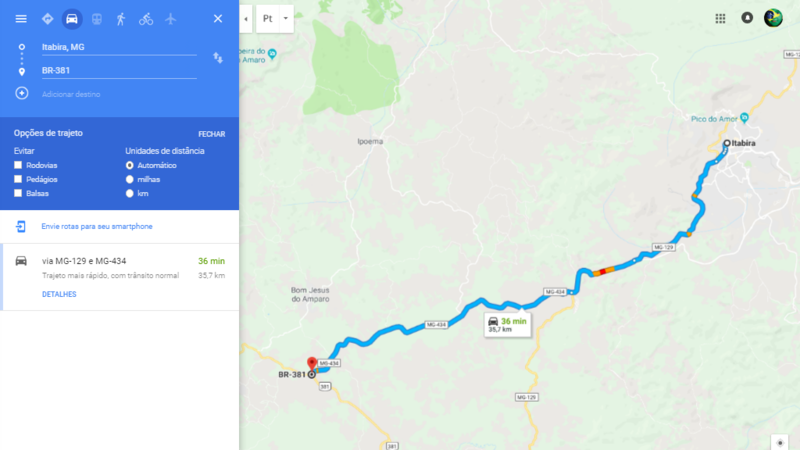Open the Google apps grid
This screenshot has height=450, width=800.
[720, 18]
